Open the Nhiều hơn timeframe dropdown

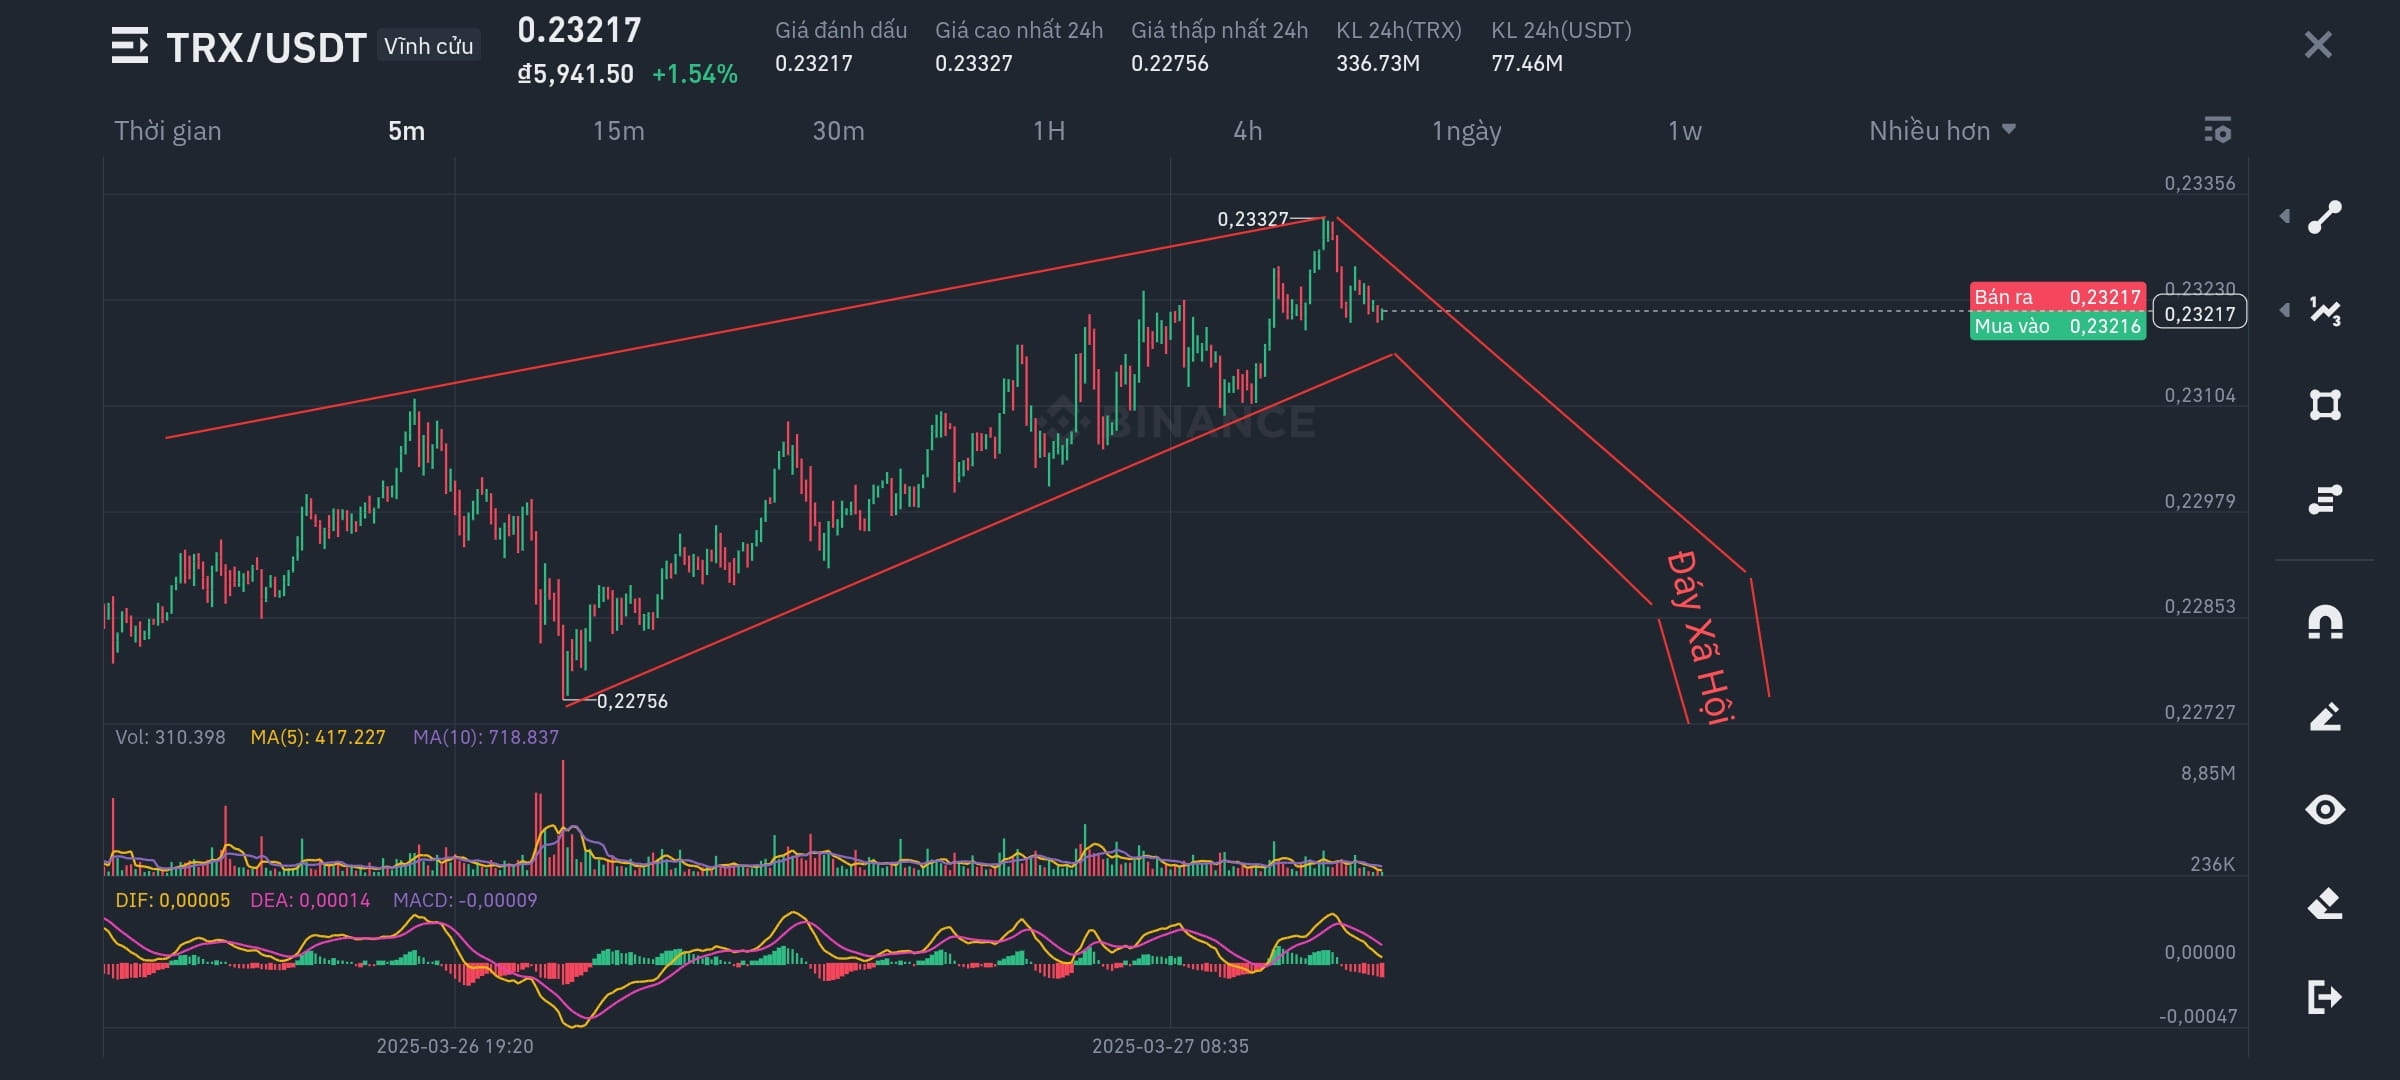(x=1942, y=131)
